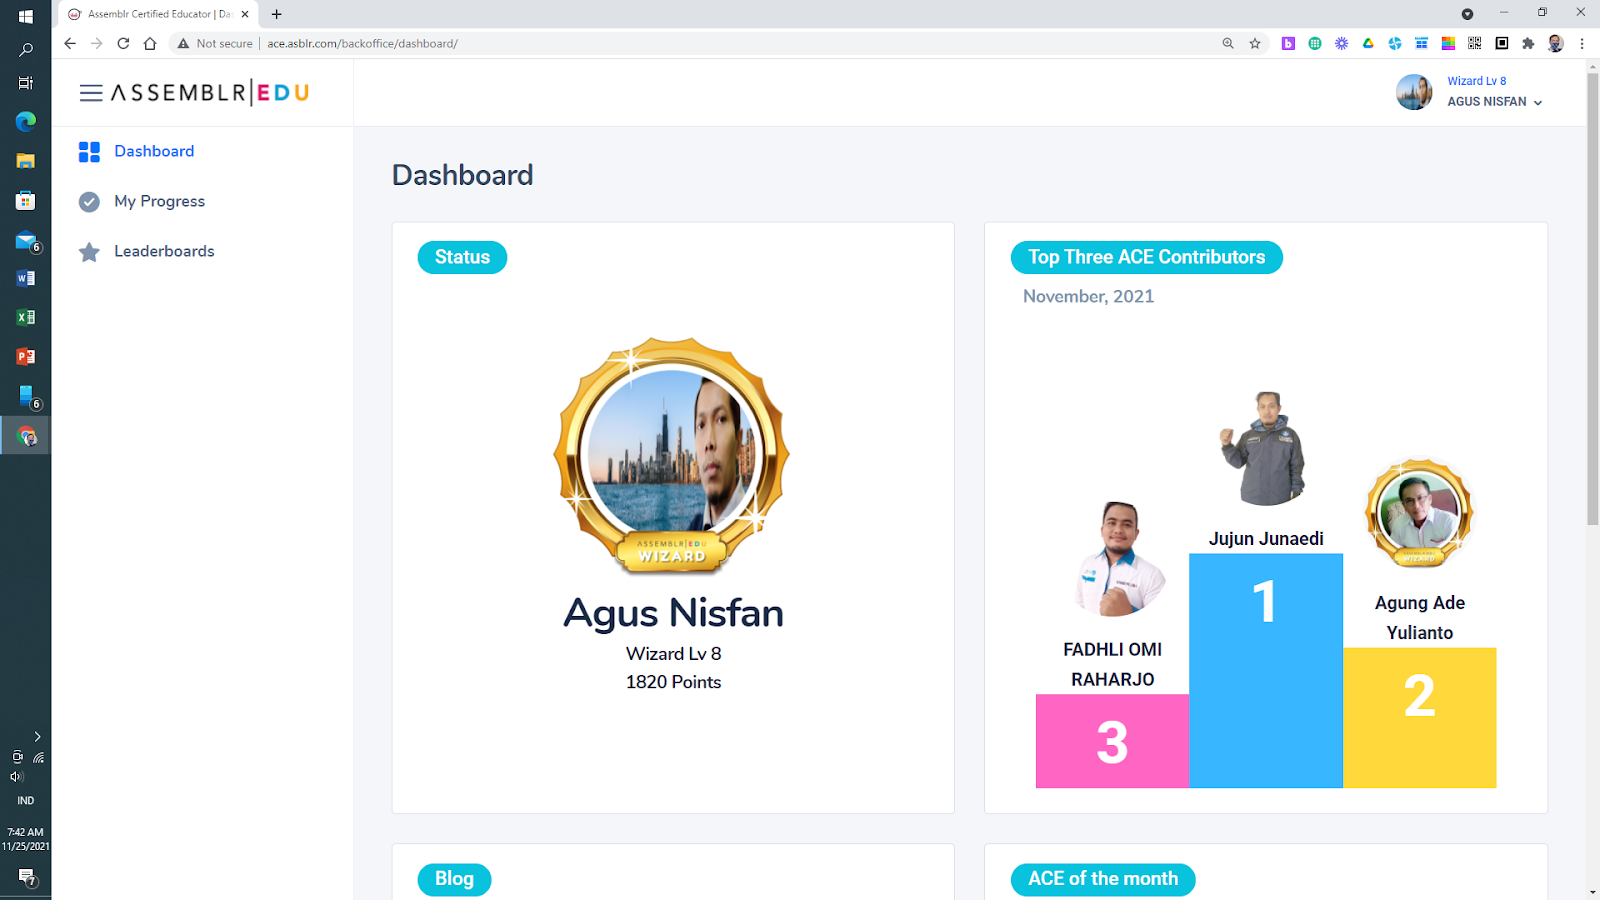Click the Top Three ACE Contributors badge
Image resolution: width=1600 pixels, height=900 pixels.
click(x=1146, y=257)
